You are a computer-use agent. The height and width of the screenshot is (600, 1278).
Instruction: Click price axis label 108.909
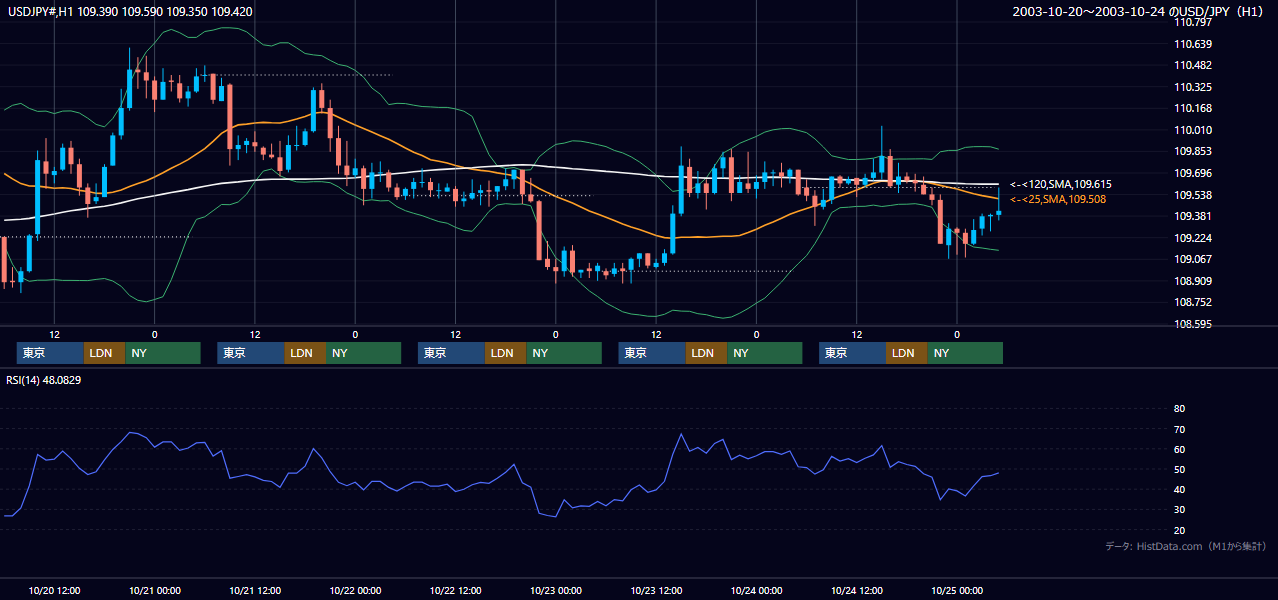(1193, 281)
